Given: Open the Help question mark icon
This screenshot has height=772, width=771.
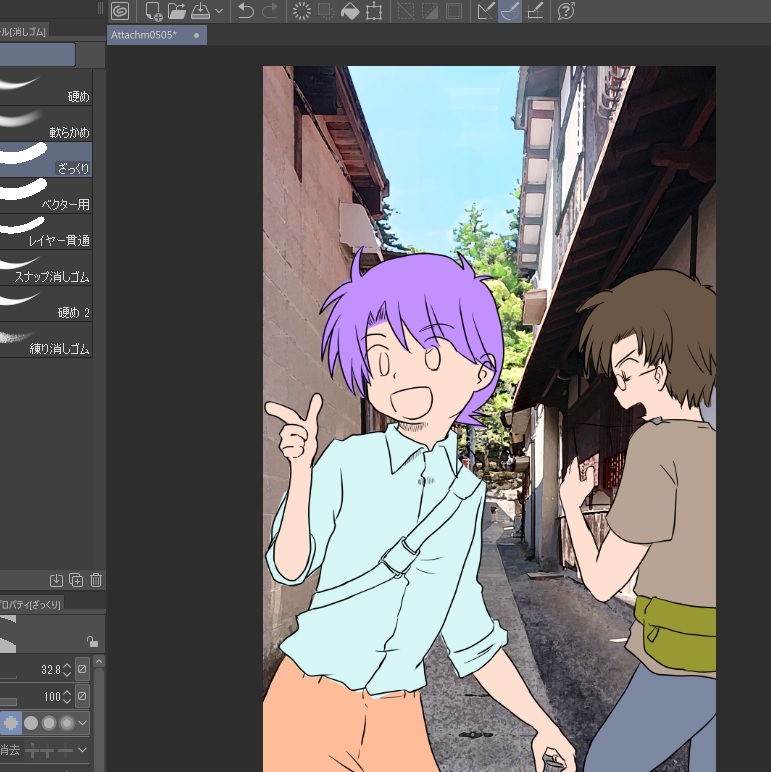Looking at the screenshot, I should click(565, 11).
